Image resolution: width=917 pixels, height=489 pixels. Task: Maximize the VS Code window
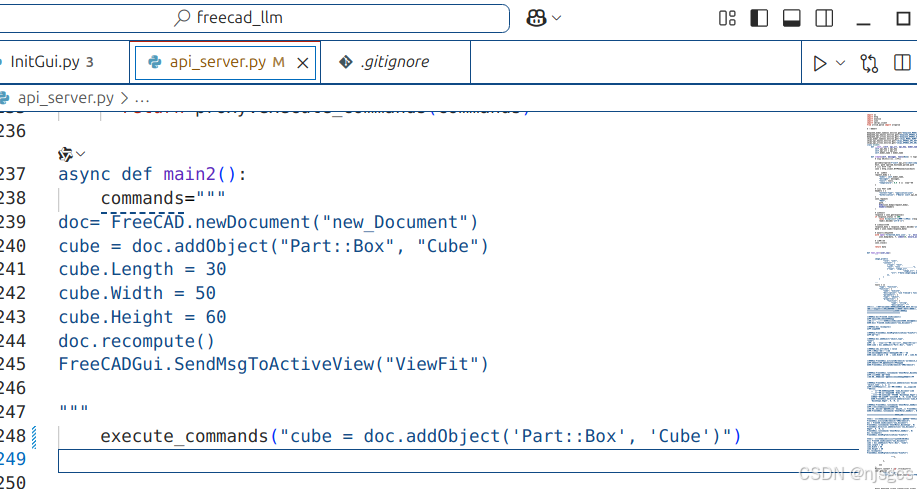point(904,18)
